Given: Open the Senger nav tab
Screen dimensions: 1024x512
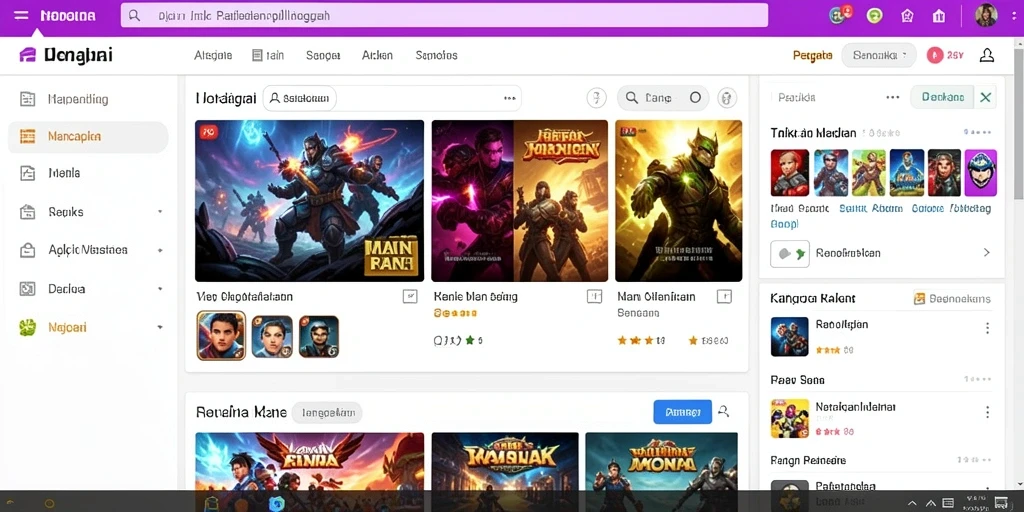Looking at the screenshot, I should coord(323,56).
